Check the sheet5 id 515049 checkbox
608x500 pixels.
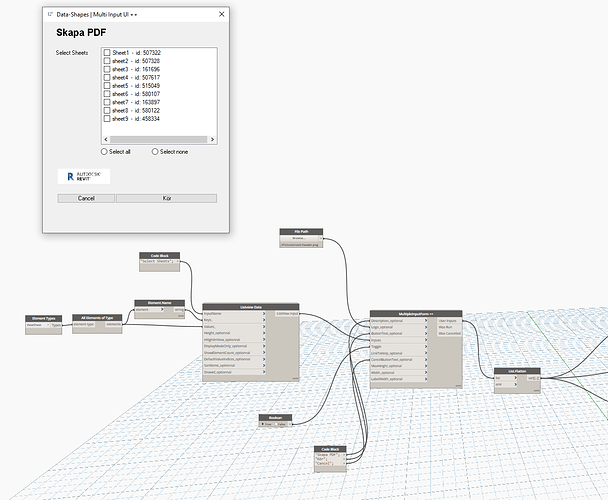107,85
